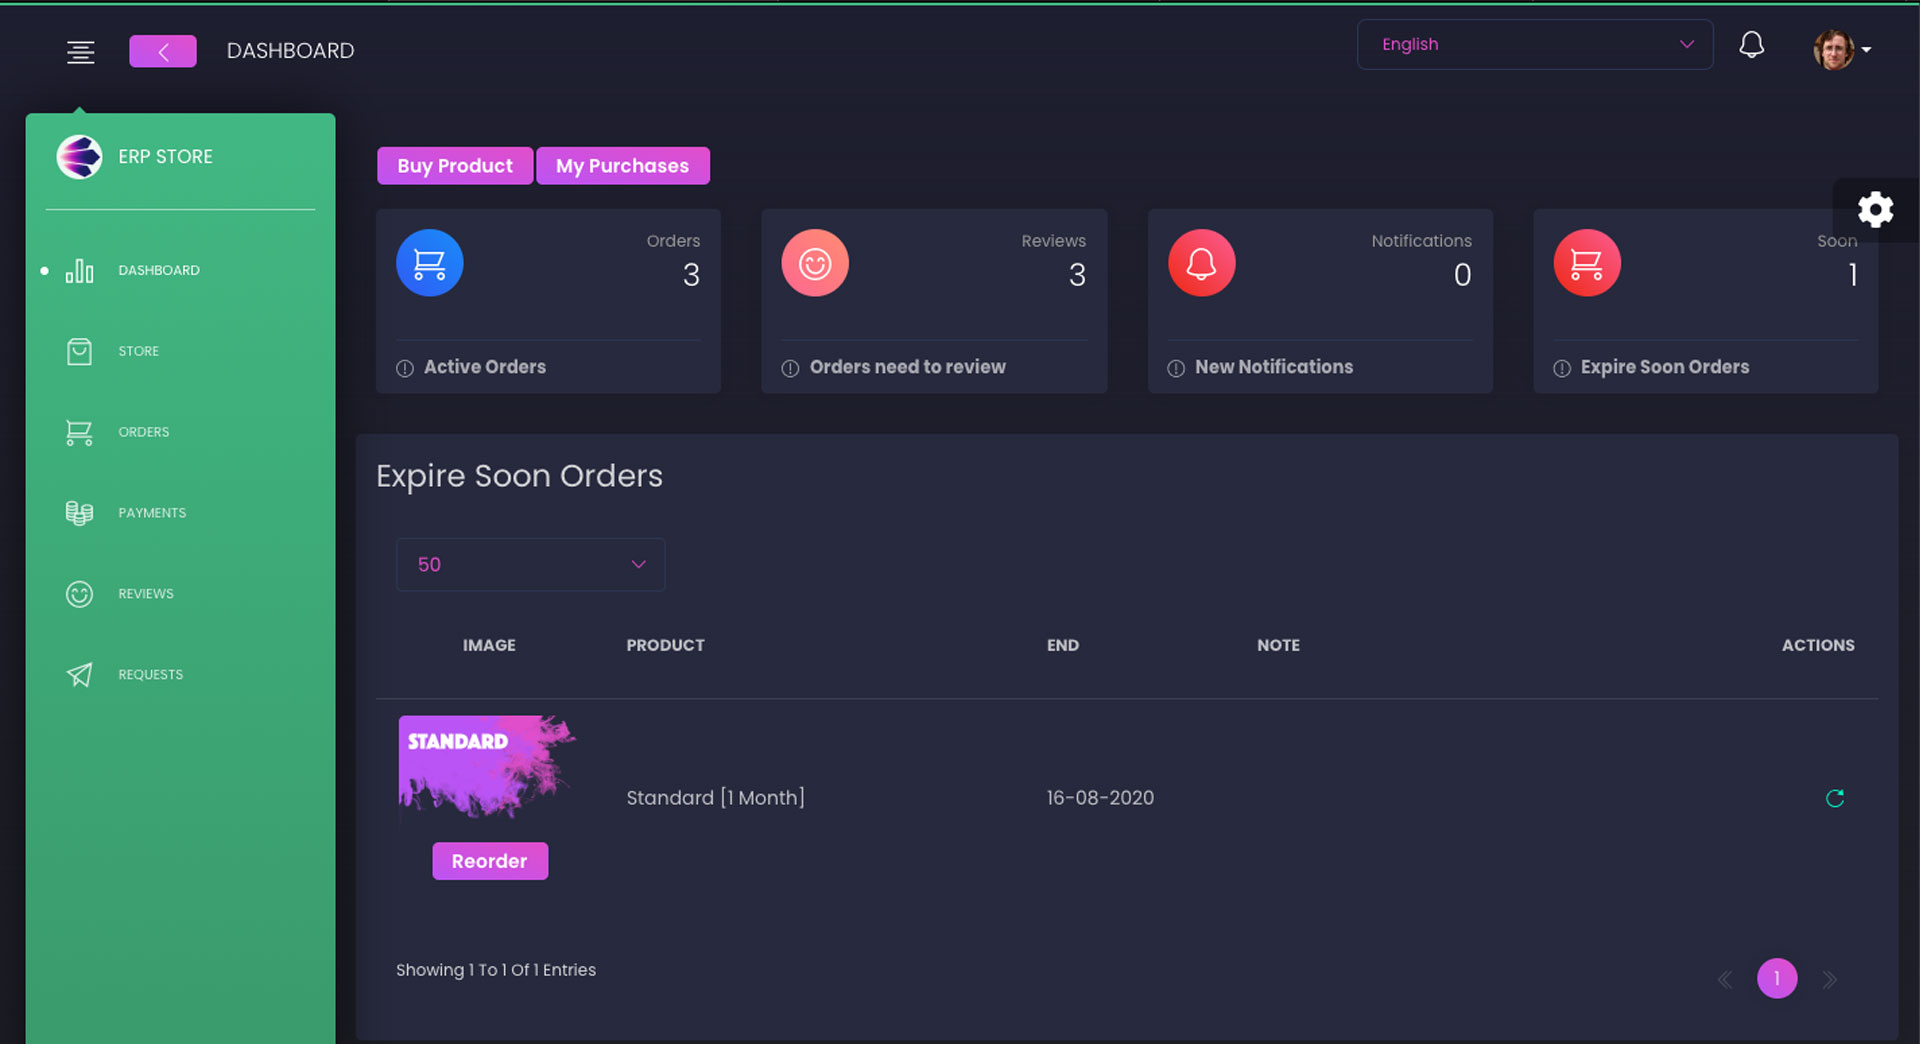Navigate to Requests in the sidebar
This screenshot has height=1044, width=1920.
[150, 675]
